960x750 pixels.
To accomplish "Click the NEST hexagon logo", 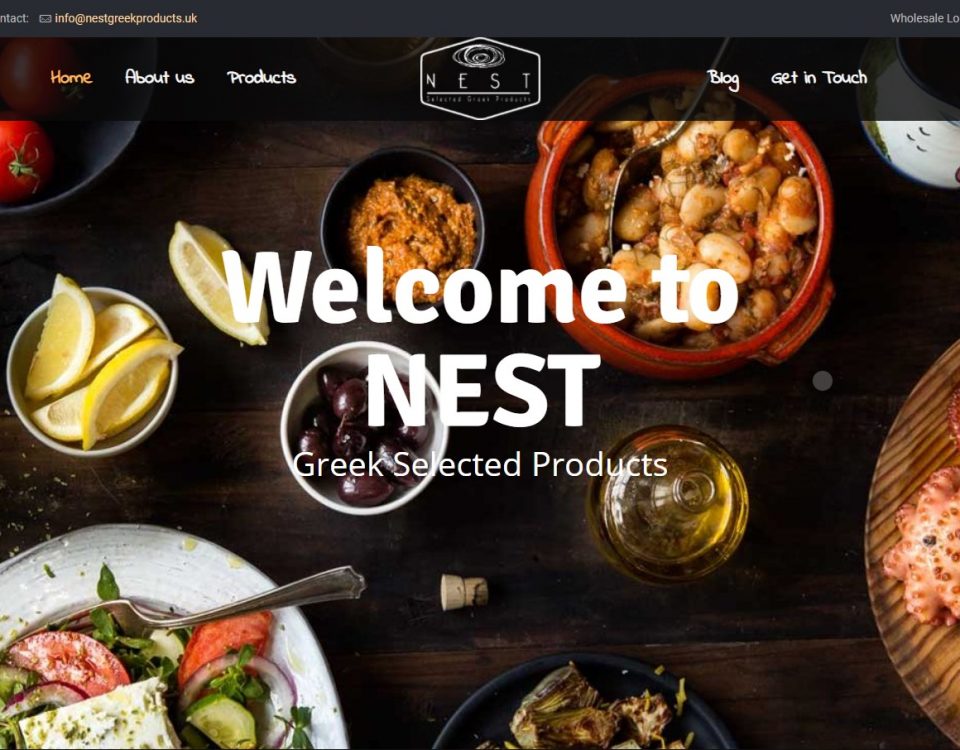I will [x=480, y=78].
